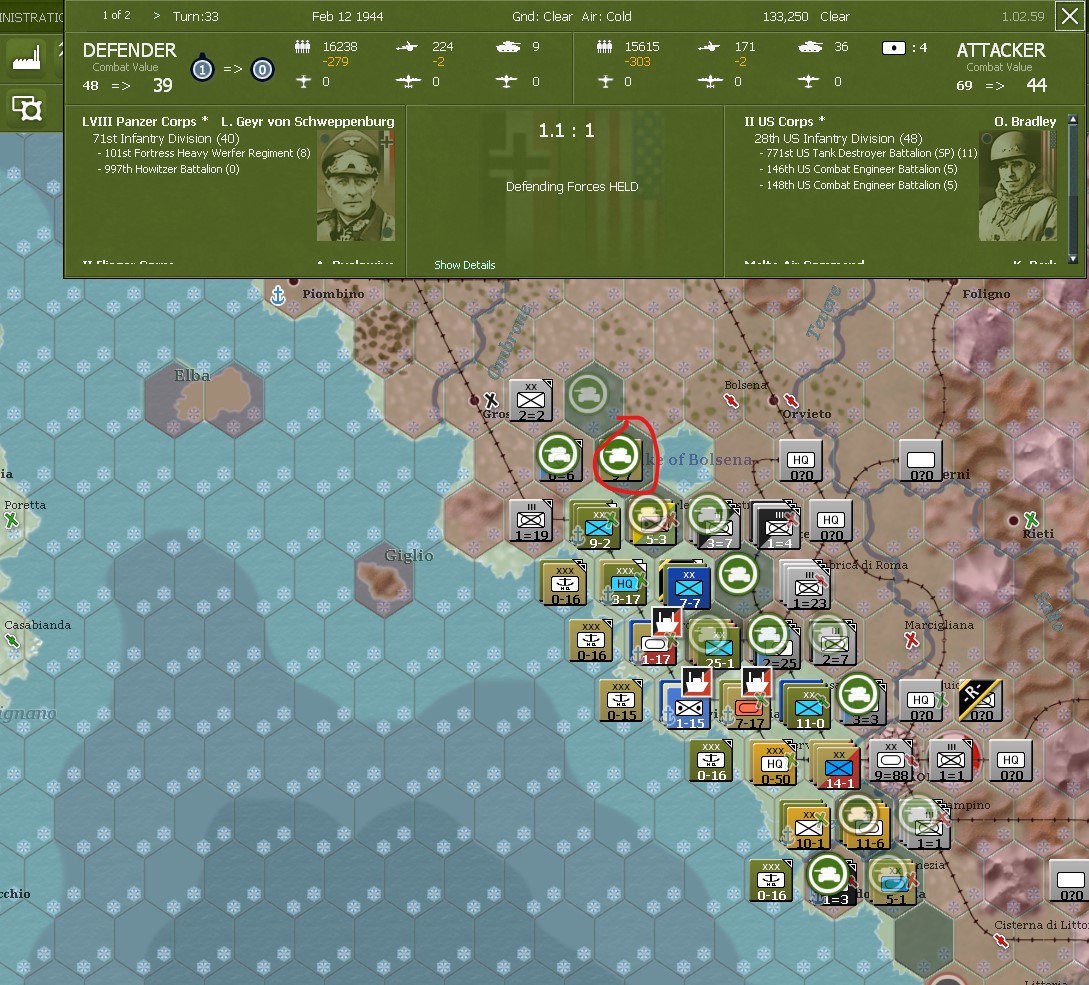1089x985 pixels.
Task: Select the 10-1 yellow division counter
Action: 808,827
